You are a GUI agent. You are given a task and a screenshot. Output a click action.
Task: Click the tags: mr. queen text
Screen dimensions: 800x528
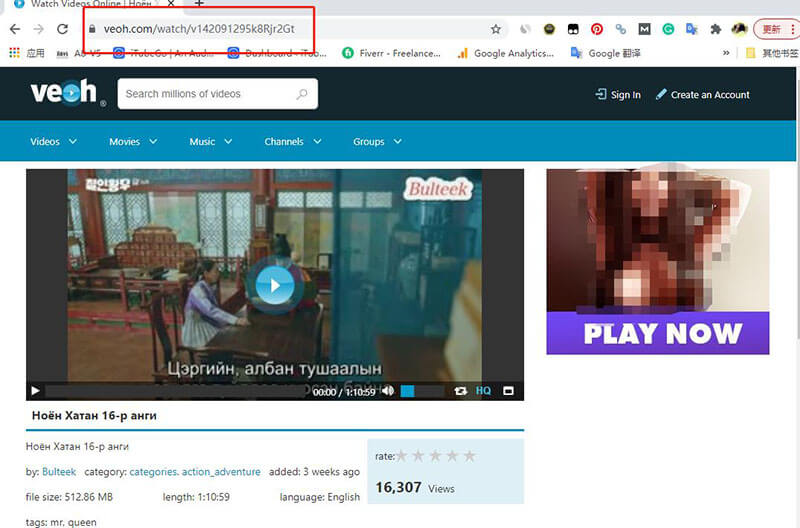(61, 522)
